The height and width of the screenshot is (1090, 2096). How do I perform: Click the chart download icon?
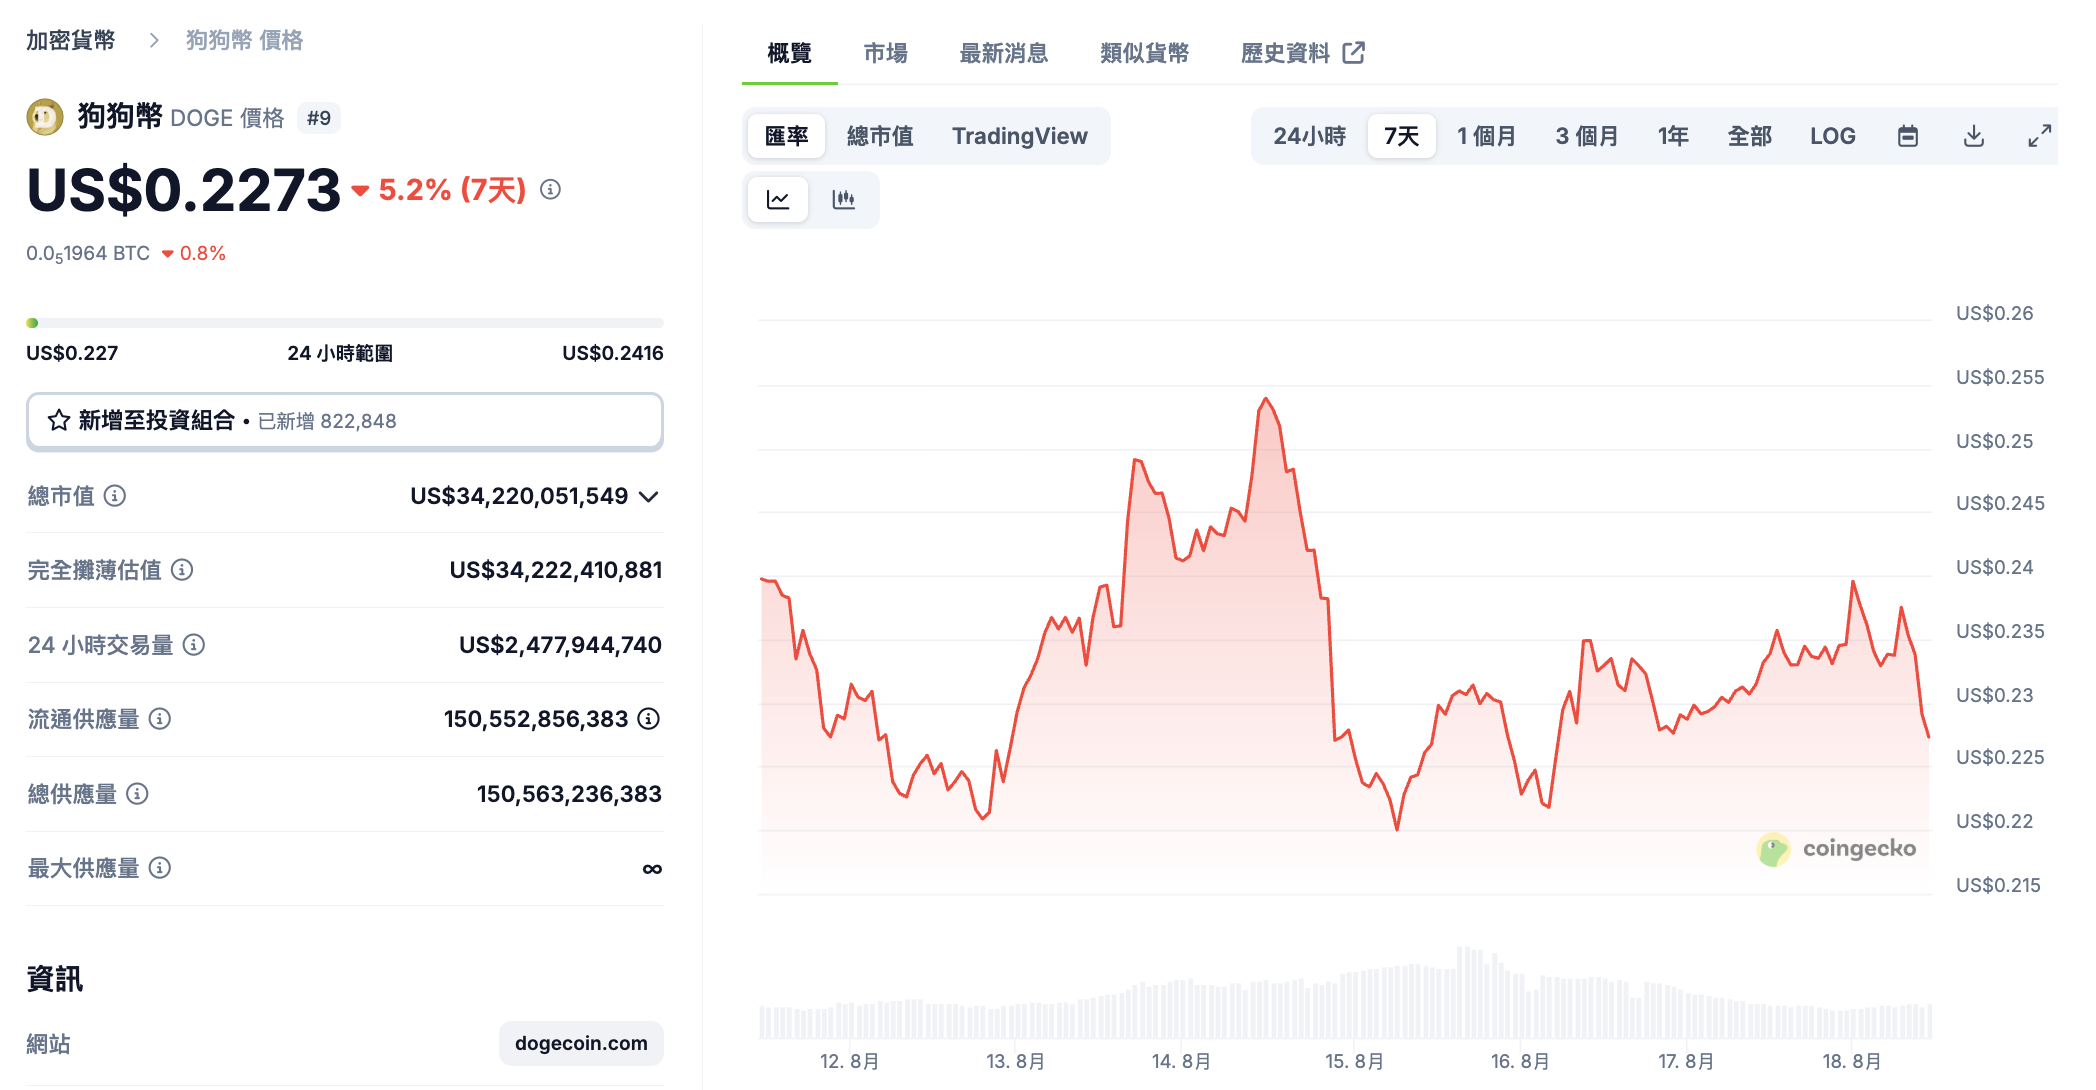1974,135
